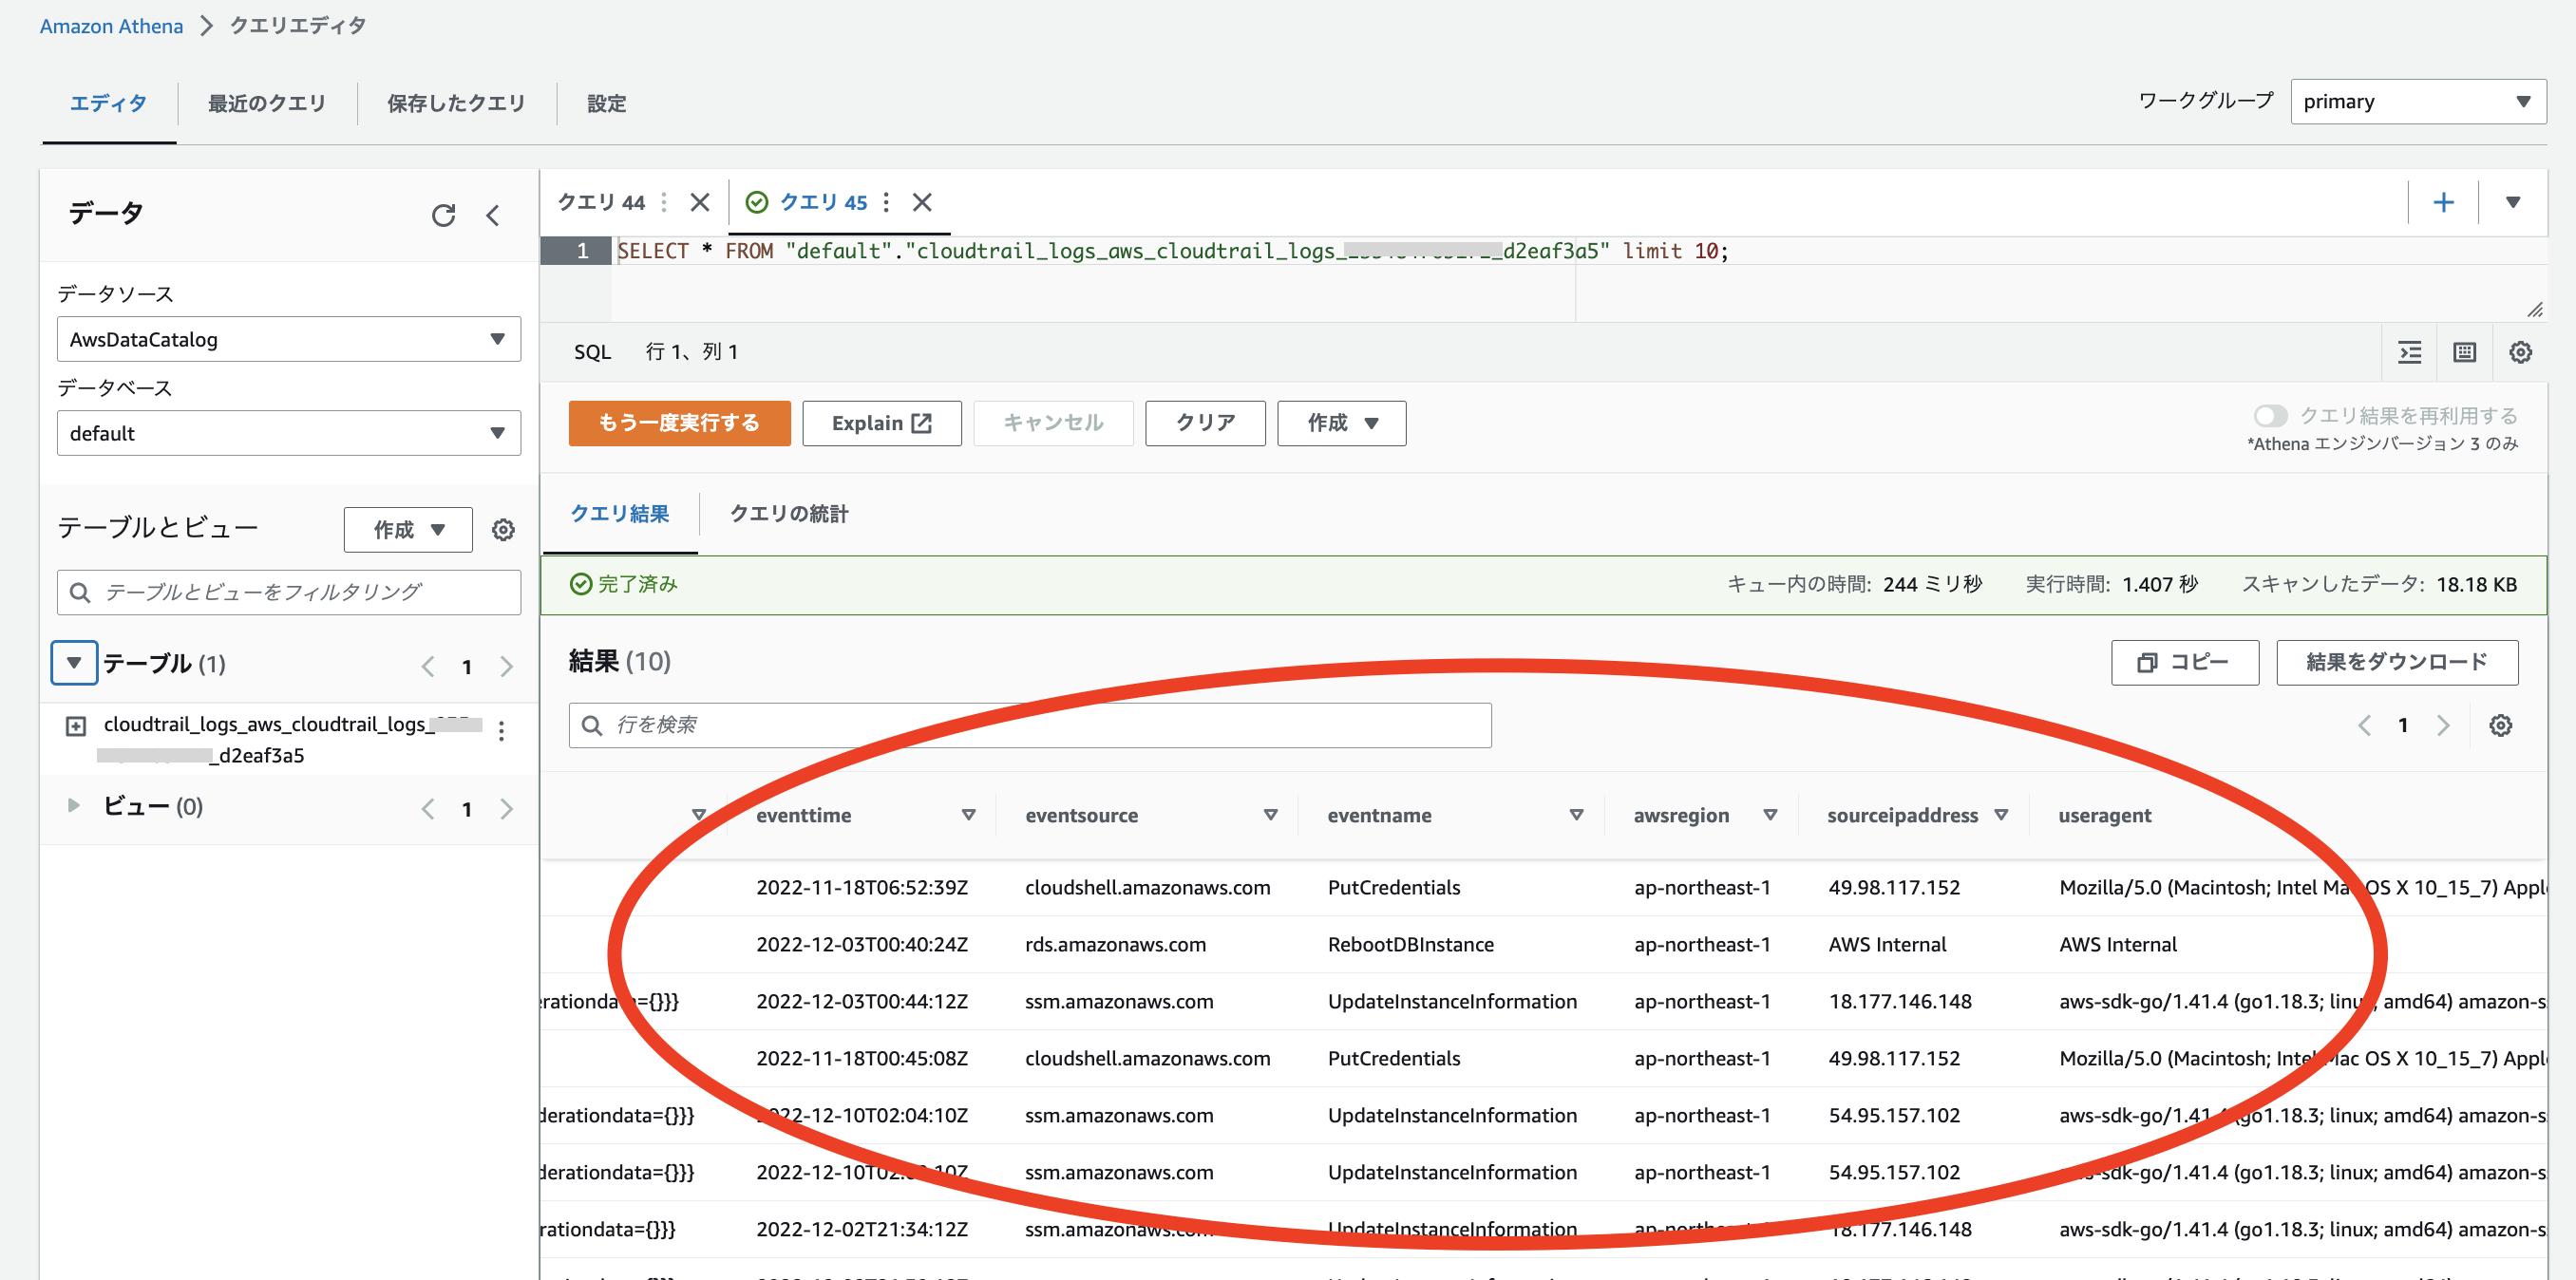Screen dimensions: 2576x1280
Task: Open the results table preferences gear
Action: coord(2500,726)
